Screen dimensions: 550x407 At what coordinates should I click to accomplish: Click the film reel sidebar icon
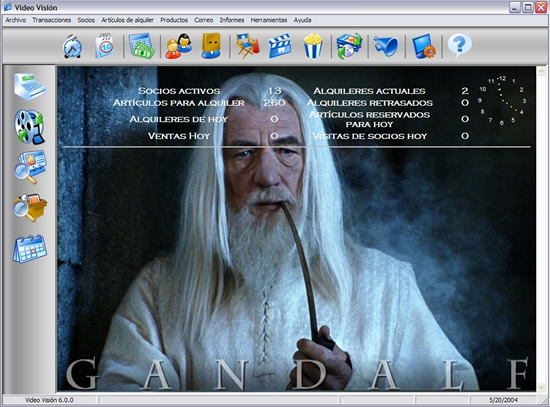pos(29,127)
